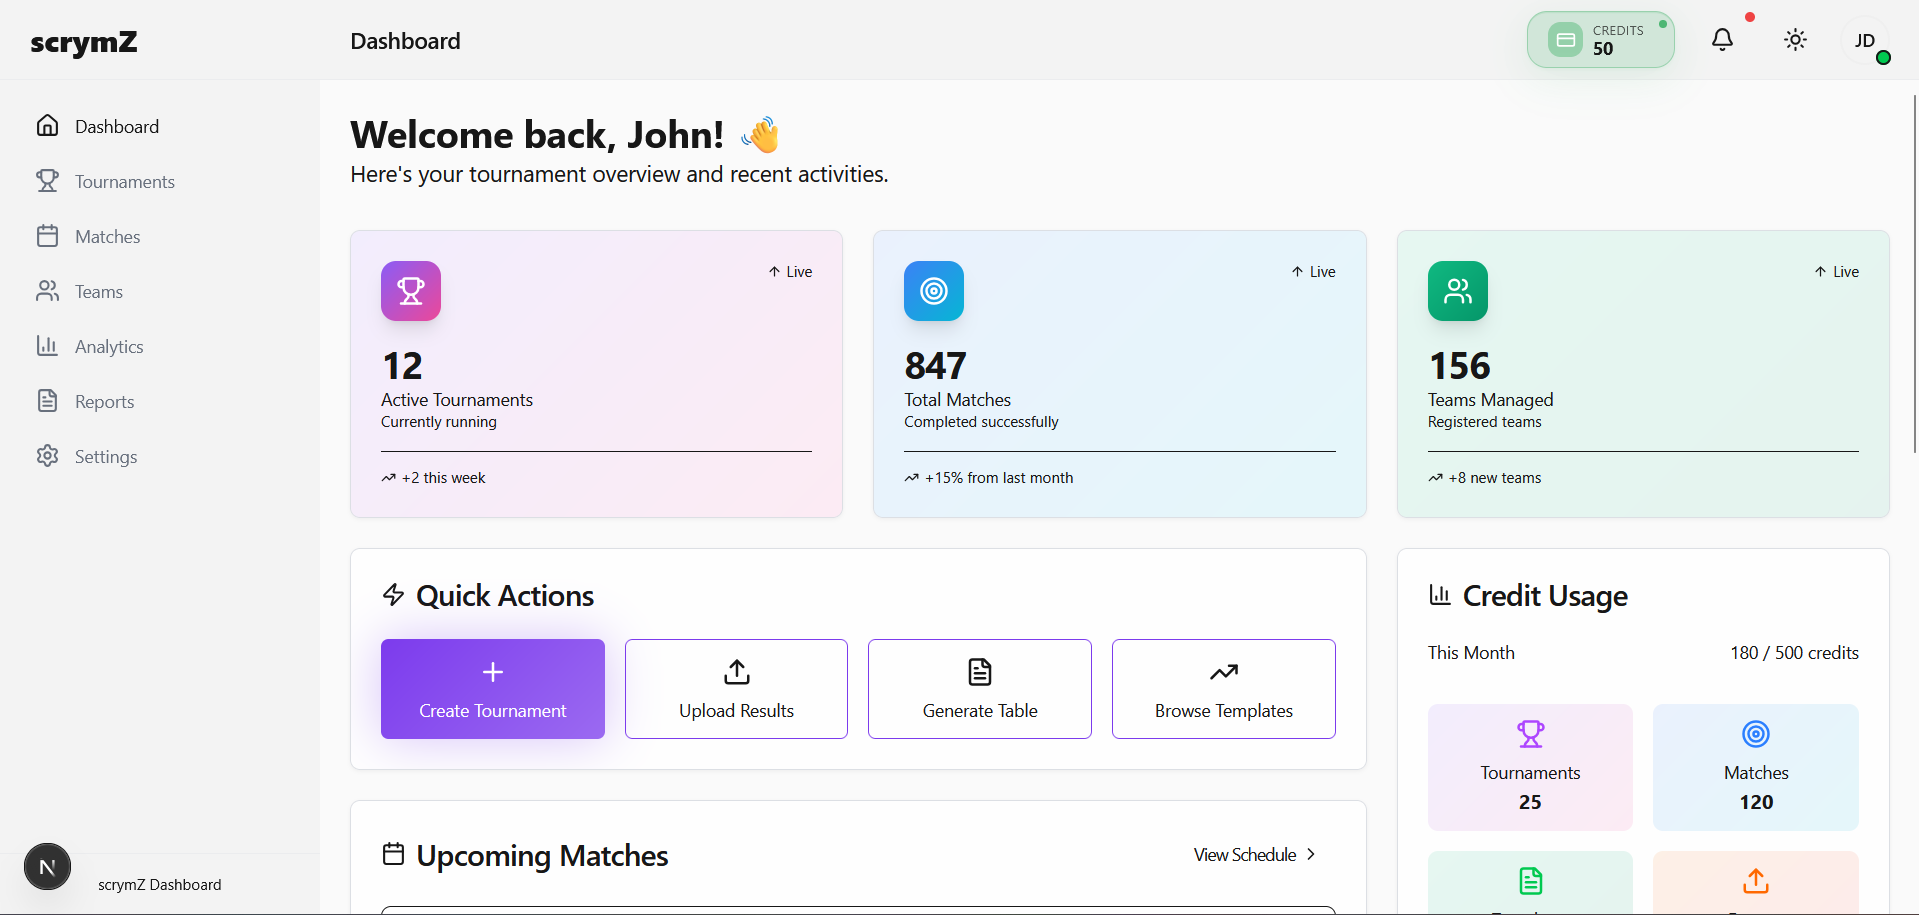This screenshot has height=915, width=1919.
Task: Click the Settings gear icon
Action: point(48,456)
